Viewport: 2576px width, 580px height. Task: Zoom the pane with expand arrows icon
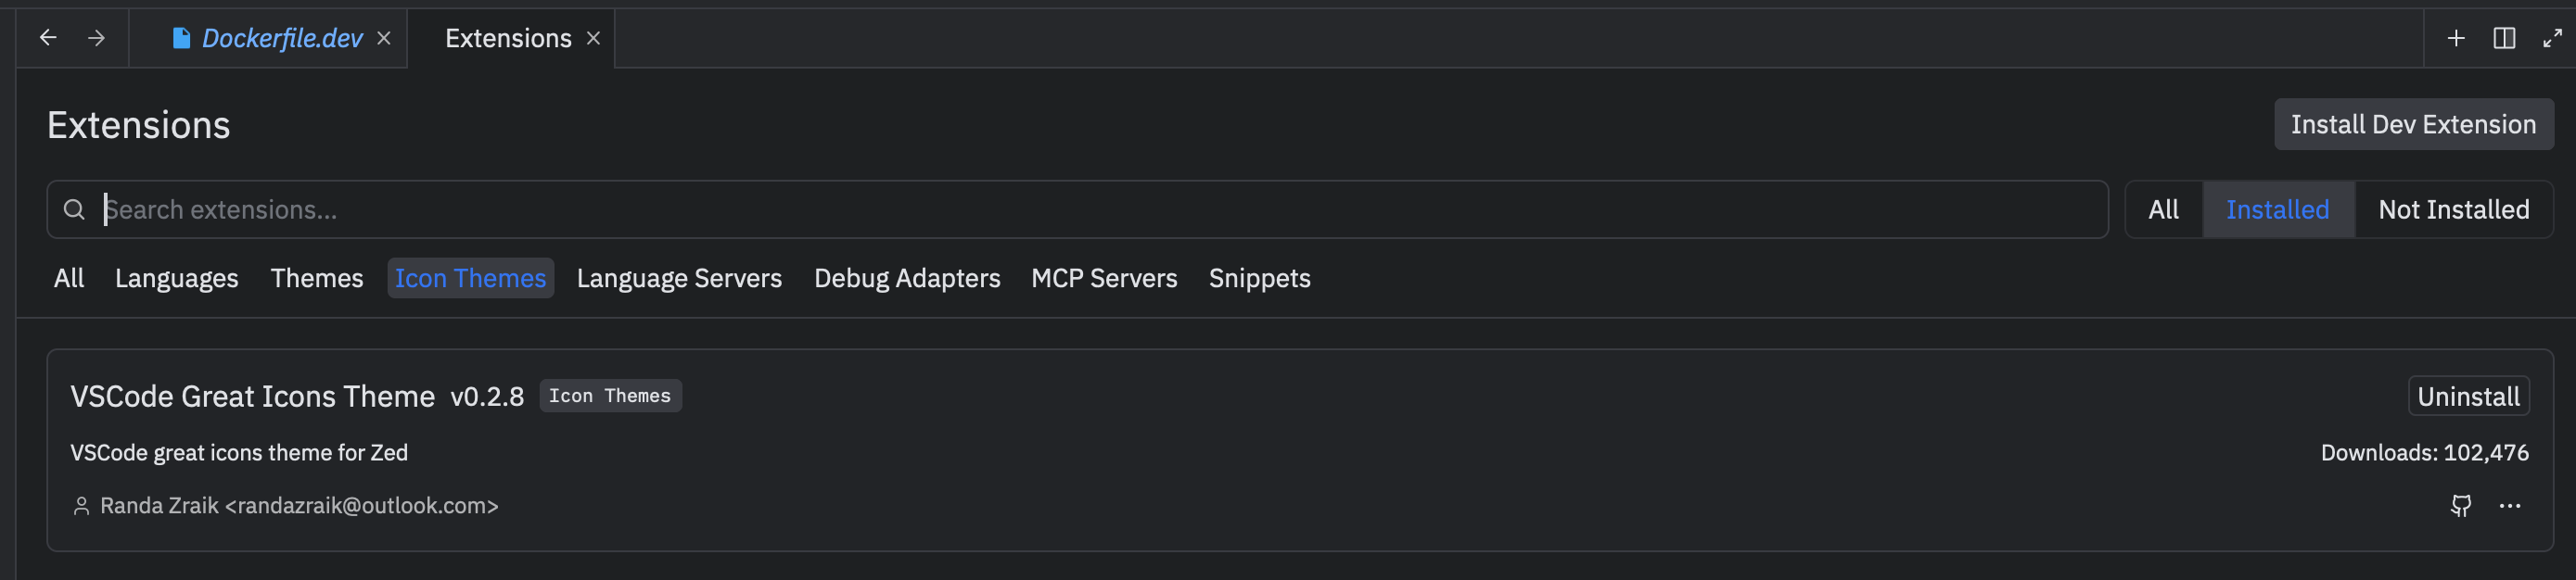pyautogui.click(x=2552, y=38)
